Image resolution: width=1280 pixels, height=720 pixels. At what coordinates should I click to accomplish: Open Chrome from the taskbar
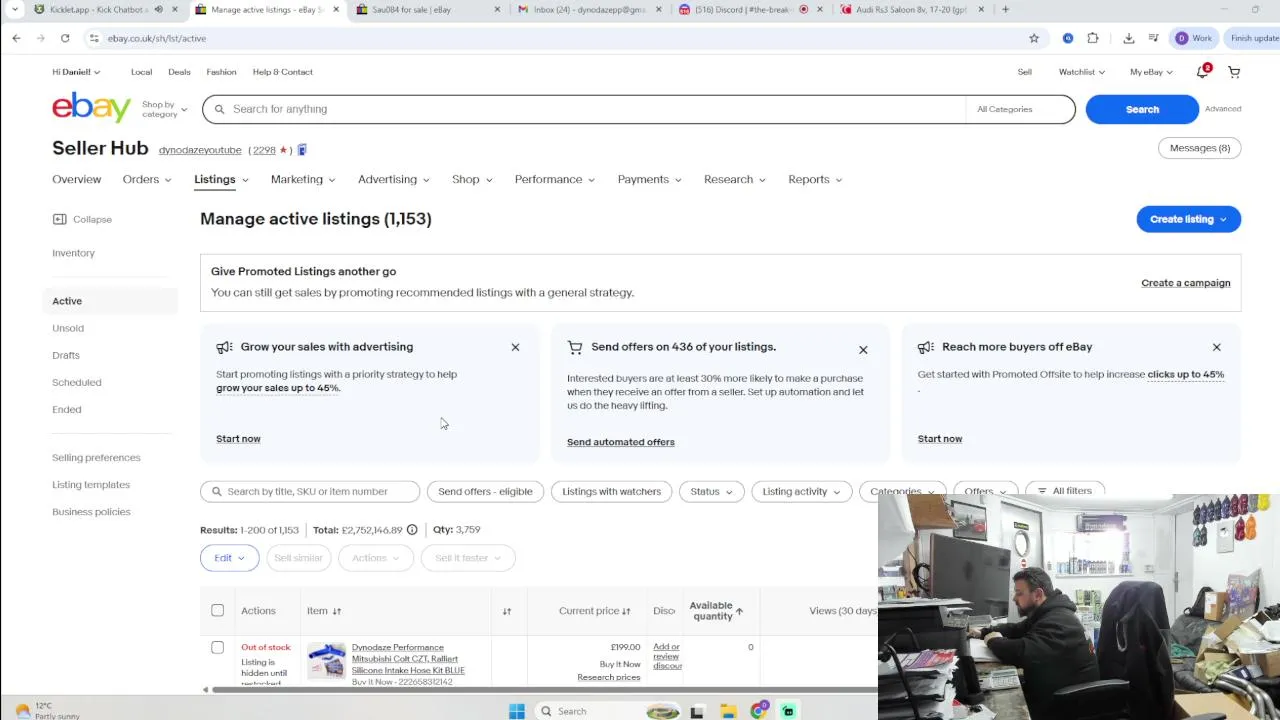[x=758, y=711]
